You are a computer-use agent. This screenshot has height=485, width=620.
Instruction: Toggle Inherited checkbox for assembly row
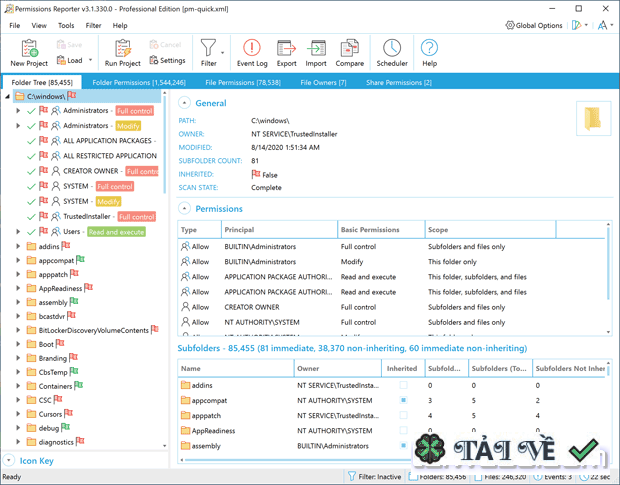pos(403,446)
